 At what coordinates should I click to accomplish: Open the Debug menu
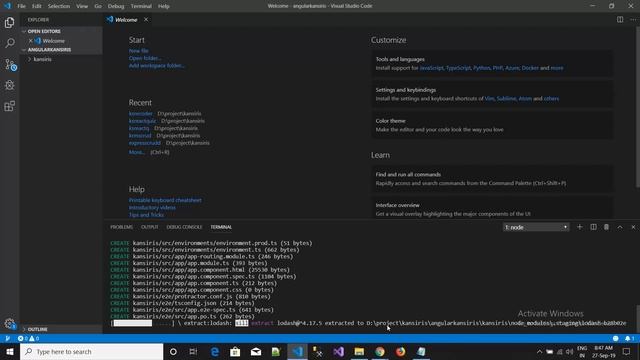point(116,6)
